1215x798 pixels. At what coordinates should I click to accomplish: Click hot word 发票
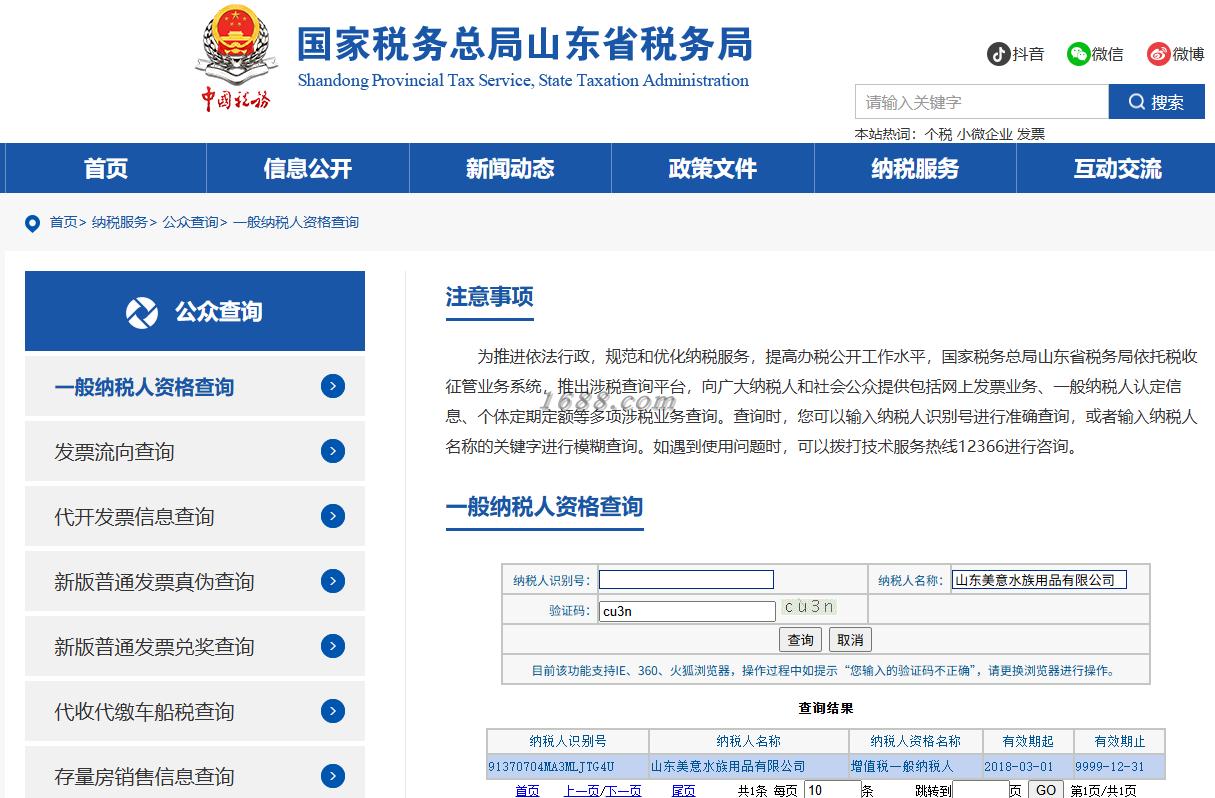[x=1031, y=134]
